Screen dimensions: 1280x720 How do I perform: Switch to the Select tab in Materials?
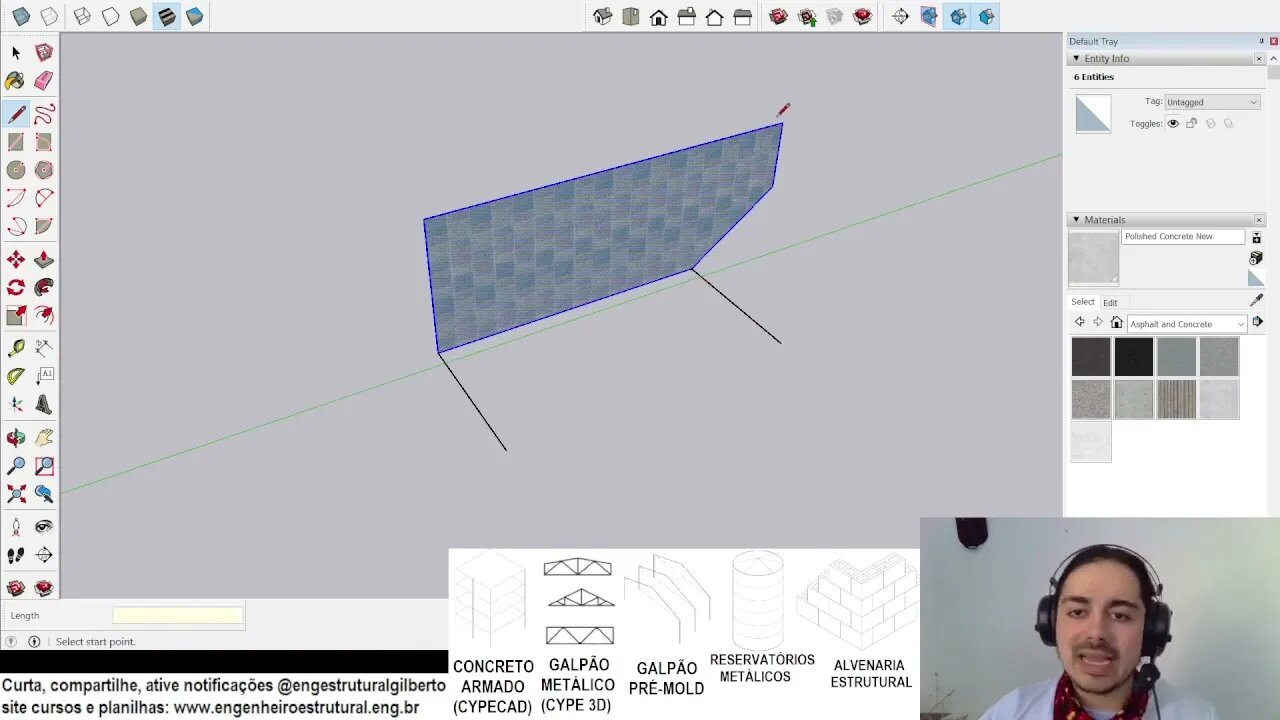click(x=1083, y=302)
